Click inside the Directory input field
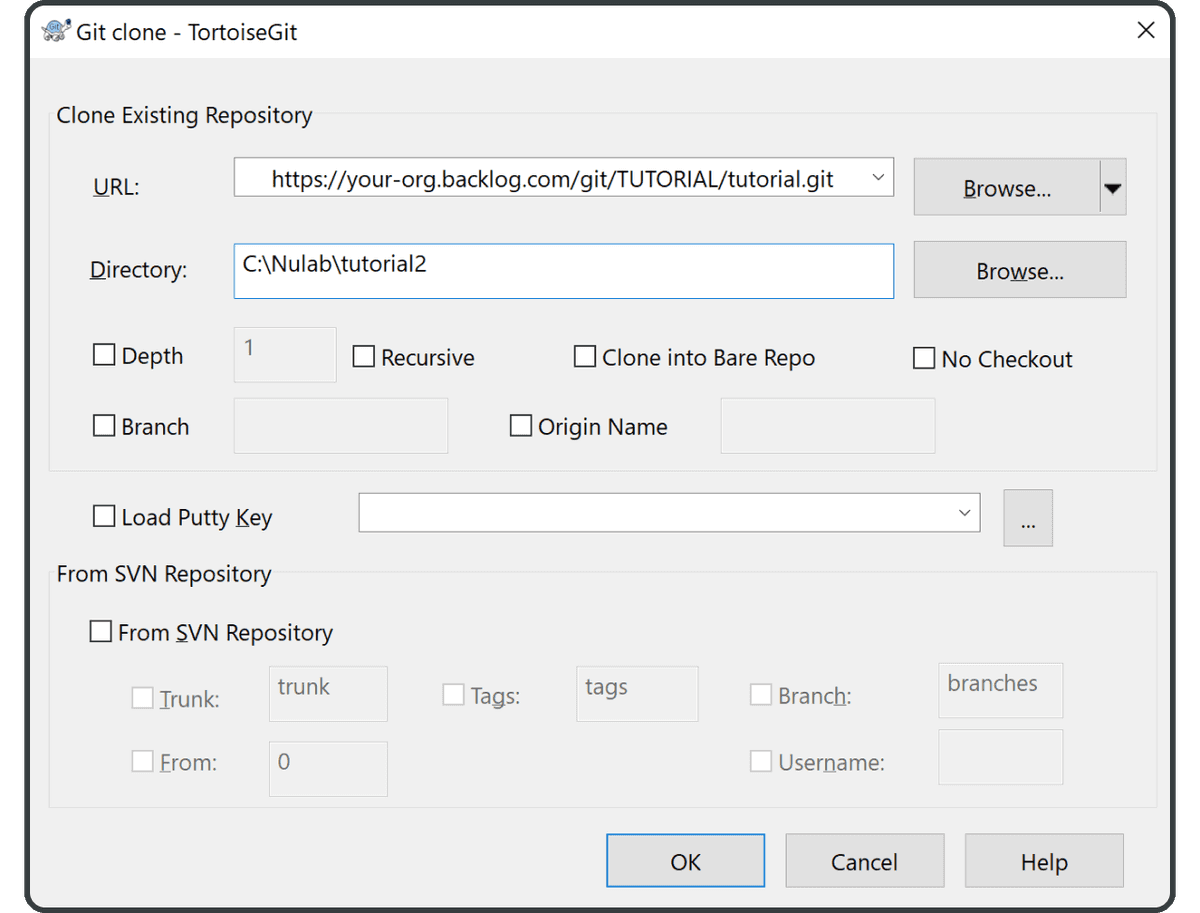The height and width of the screenshot is (913, 1200). coord(560,270)
